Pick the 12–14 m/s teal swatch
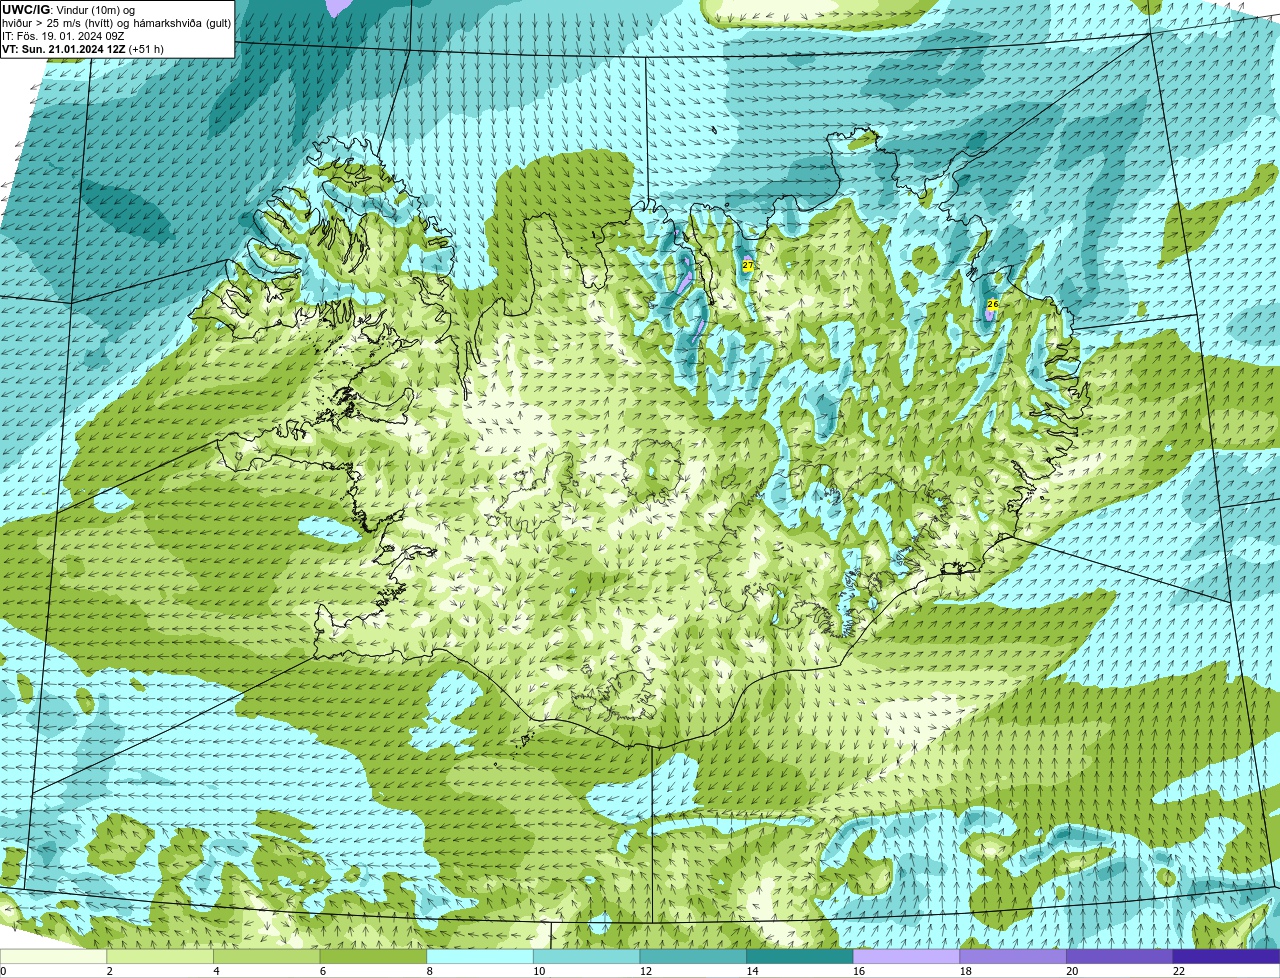 point(693,956)
